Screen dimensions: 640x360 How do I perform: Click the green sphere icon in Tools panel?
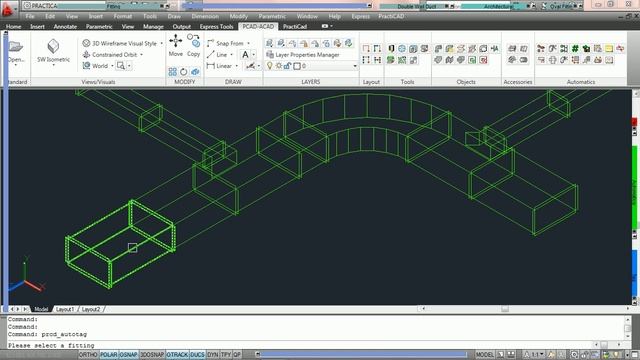[391, 60]
